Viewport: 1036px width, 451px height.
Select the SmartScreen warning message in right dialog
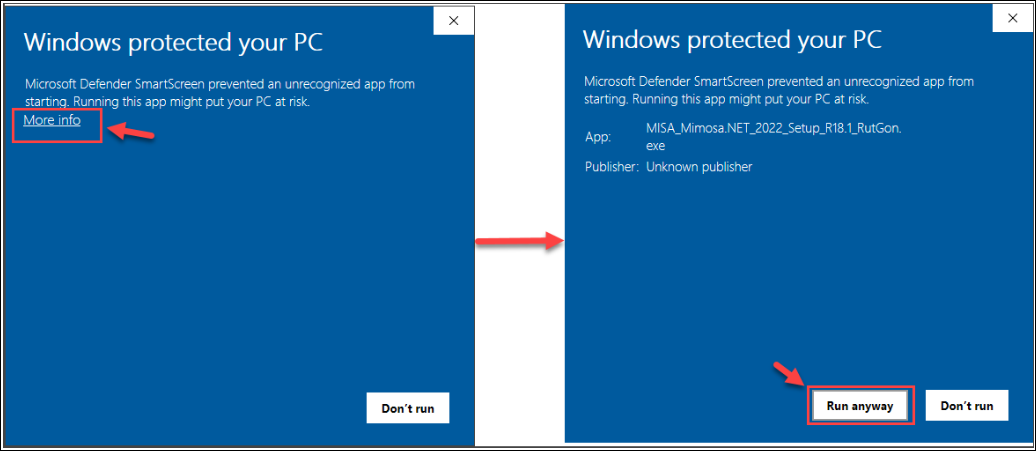(779, 90)
